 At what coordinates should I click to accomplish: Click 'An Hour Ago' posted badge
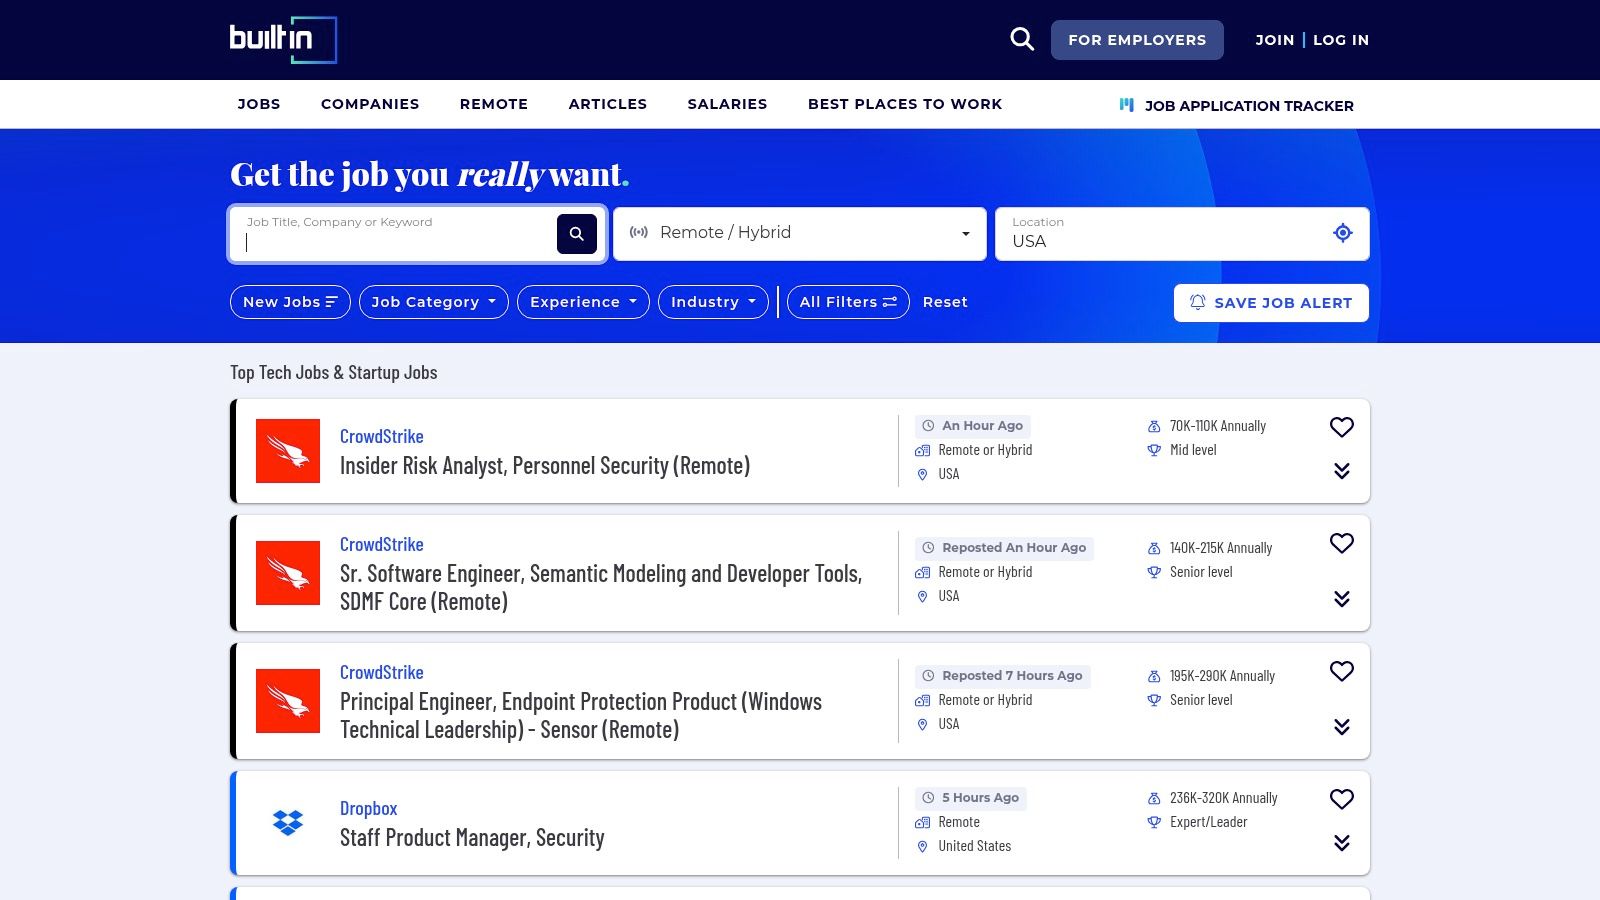[973, 426]
